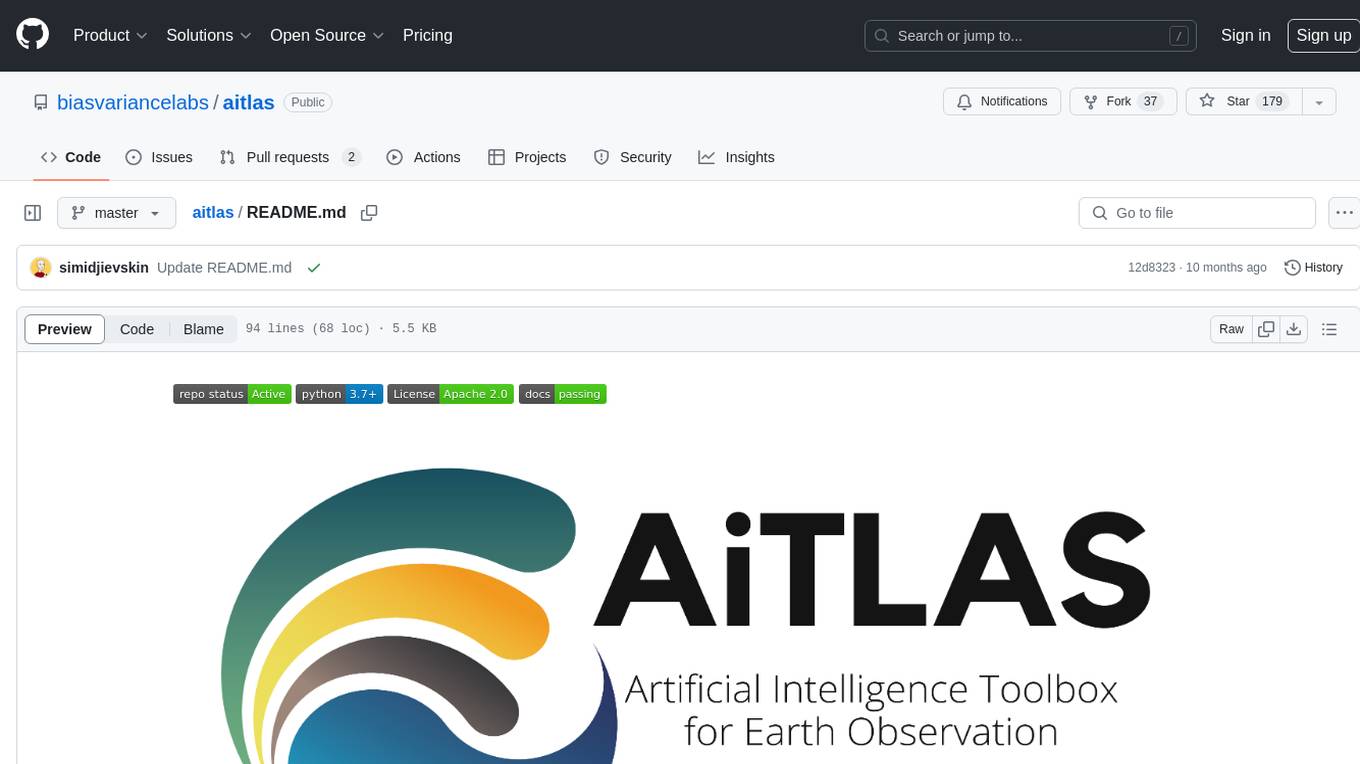The height and width of the screenshot is (764, 1360).
Task: Show commit check status checkmark
Action: (314, 268)
